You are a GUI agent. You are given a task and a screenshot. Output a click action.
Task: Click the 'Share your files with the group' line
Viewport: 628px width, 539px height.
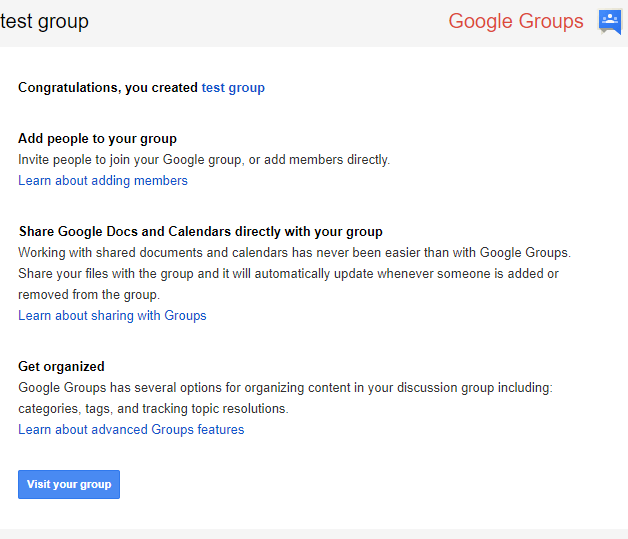(288, 274)
